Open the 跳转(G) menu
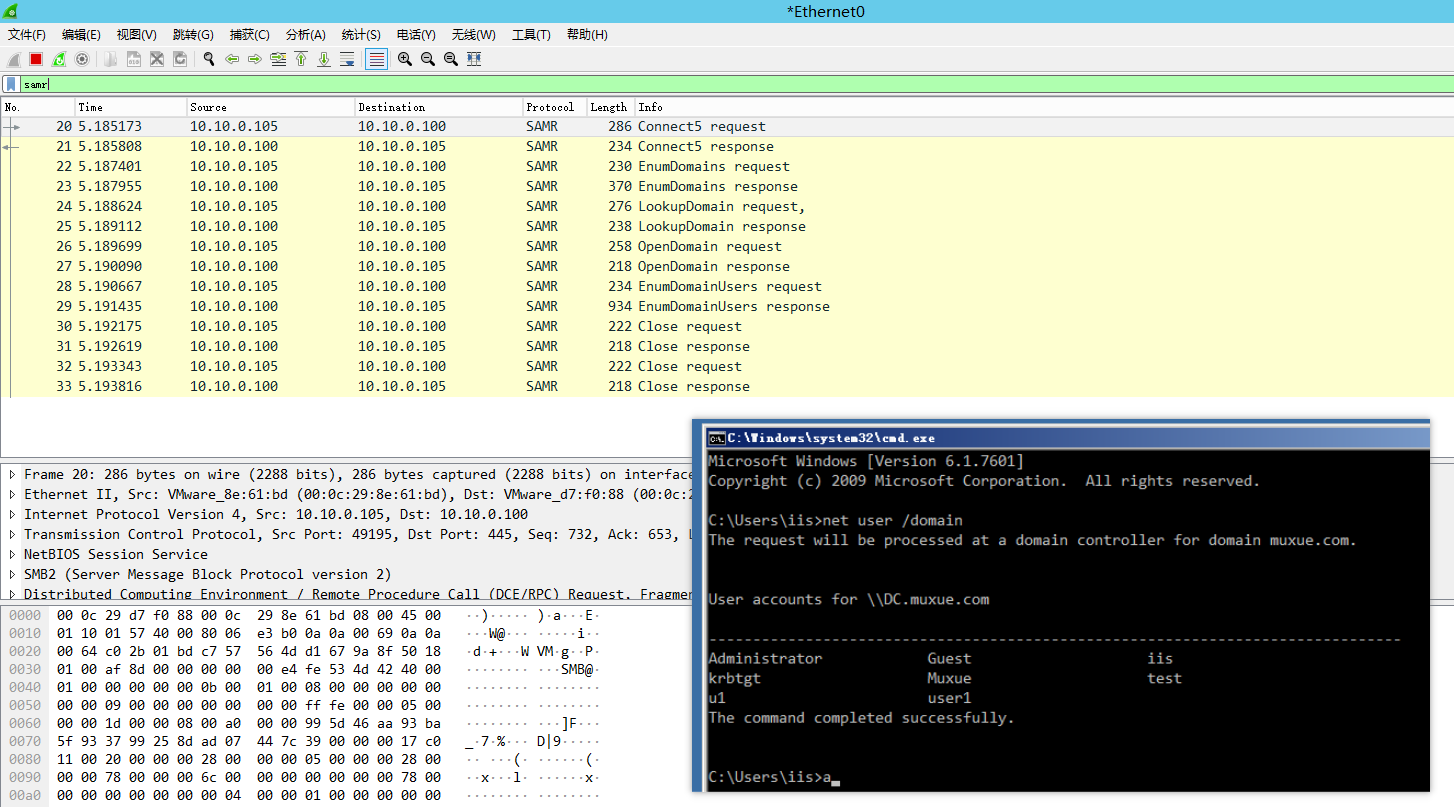This screenshot has width=1454, height=807. point(193,35)
